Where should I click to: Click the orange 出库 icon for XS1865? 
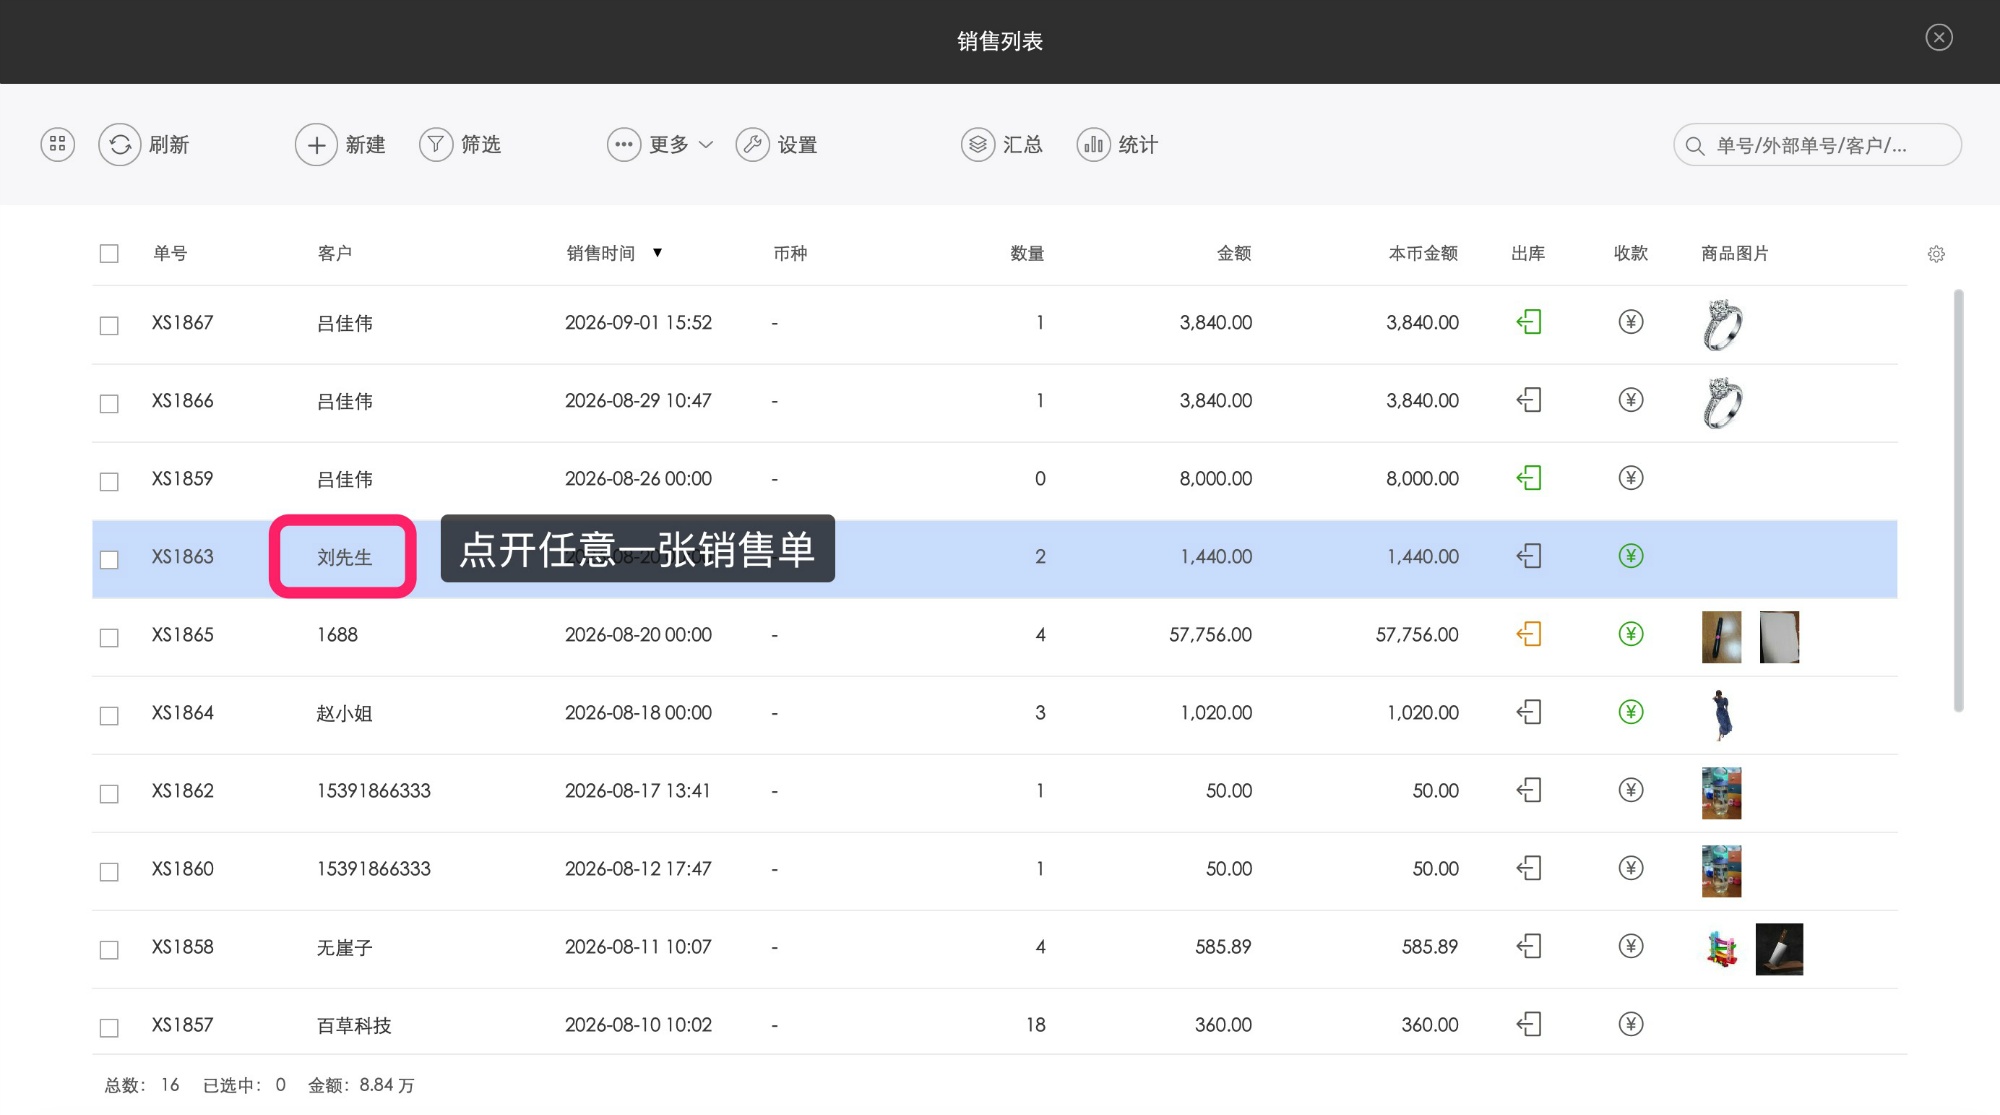[1529, 634]
